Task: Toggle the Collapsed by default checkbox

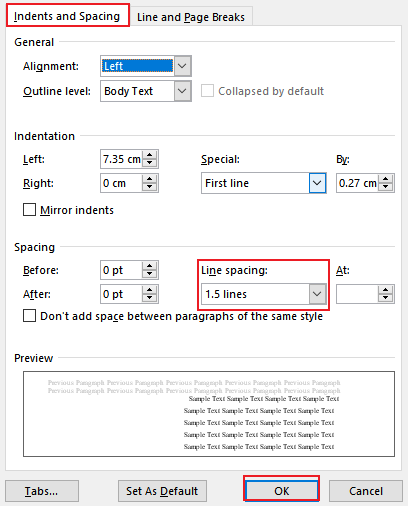Action: coord(207,91)
